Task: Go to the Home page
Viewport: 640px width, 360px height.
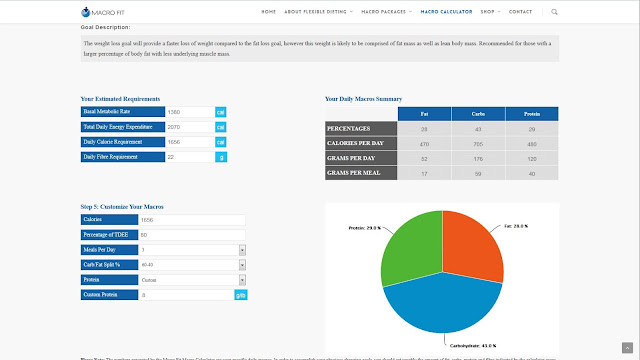Action: [x=269, y=12]
